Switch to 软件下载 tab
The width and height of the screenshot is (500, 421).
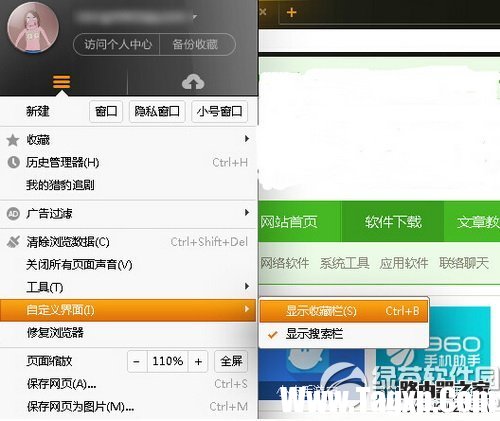tap(393, 222)
